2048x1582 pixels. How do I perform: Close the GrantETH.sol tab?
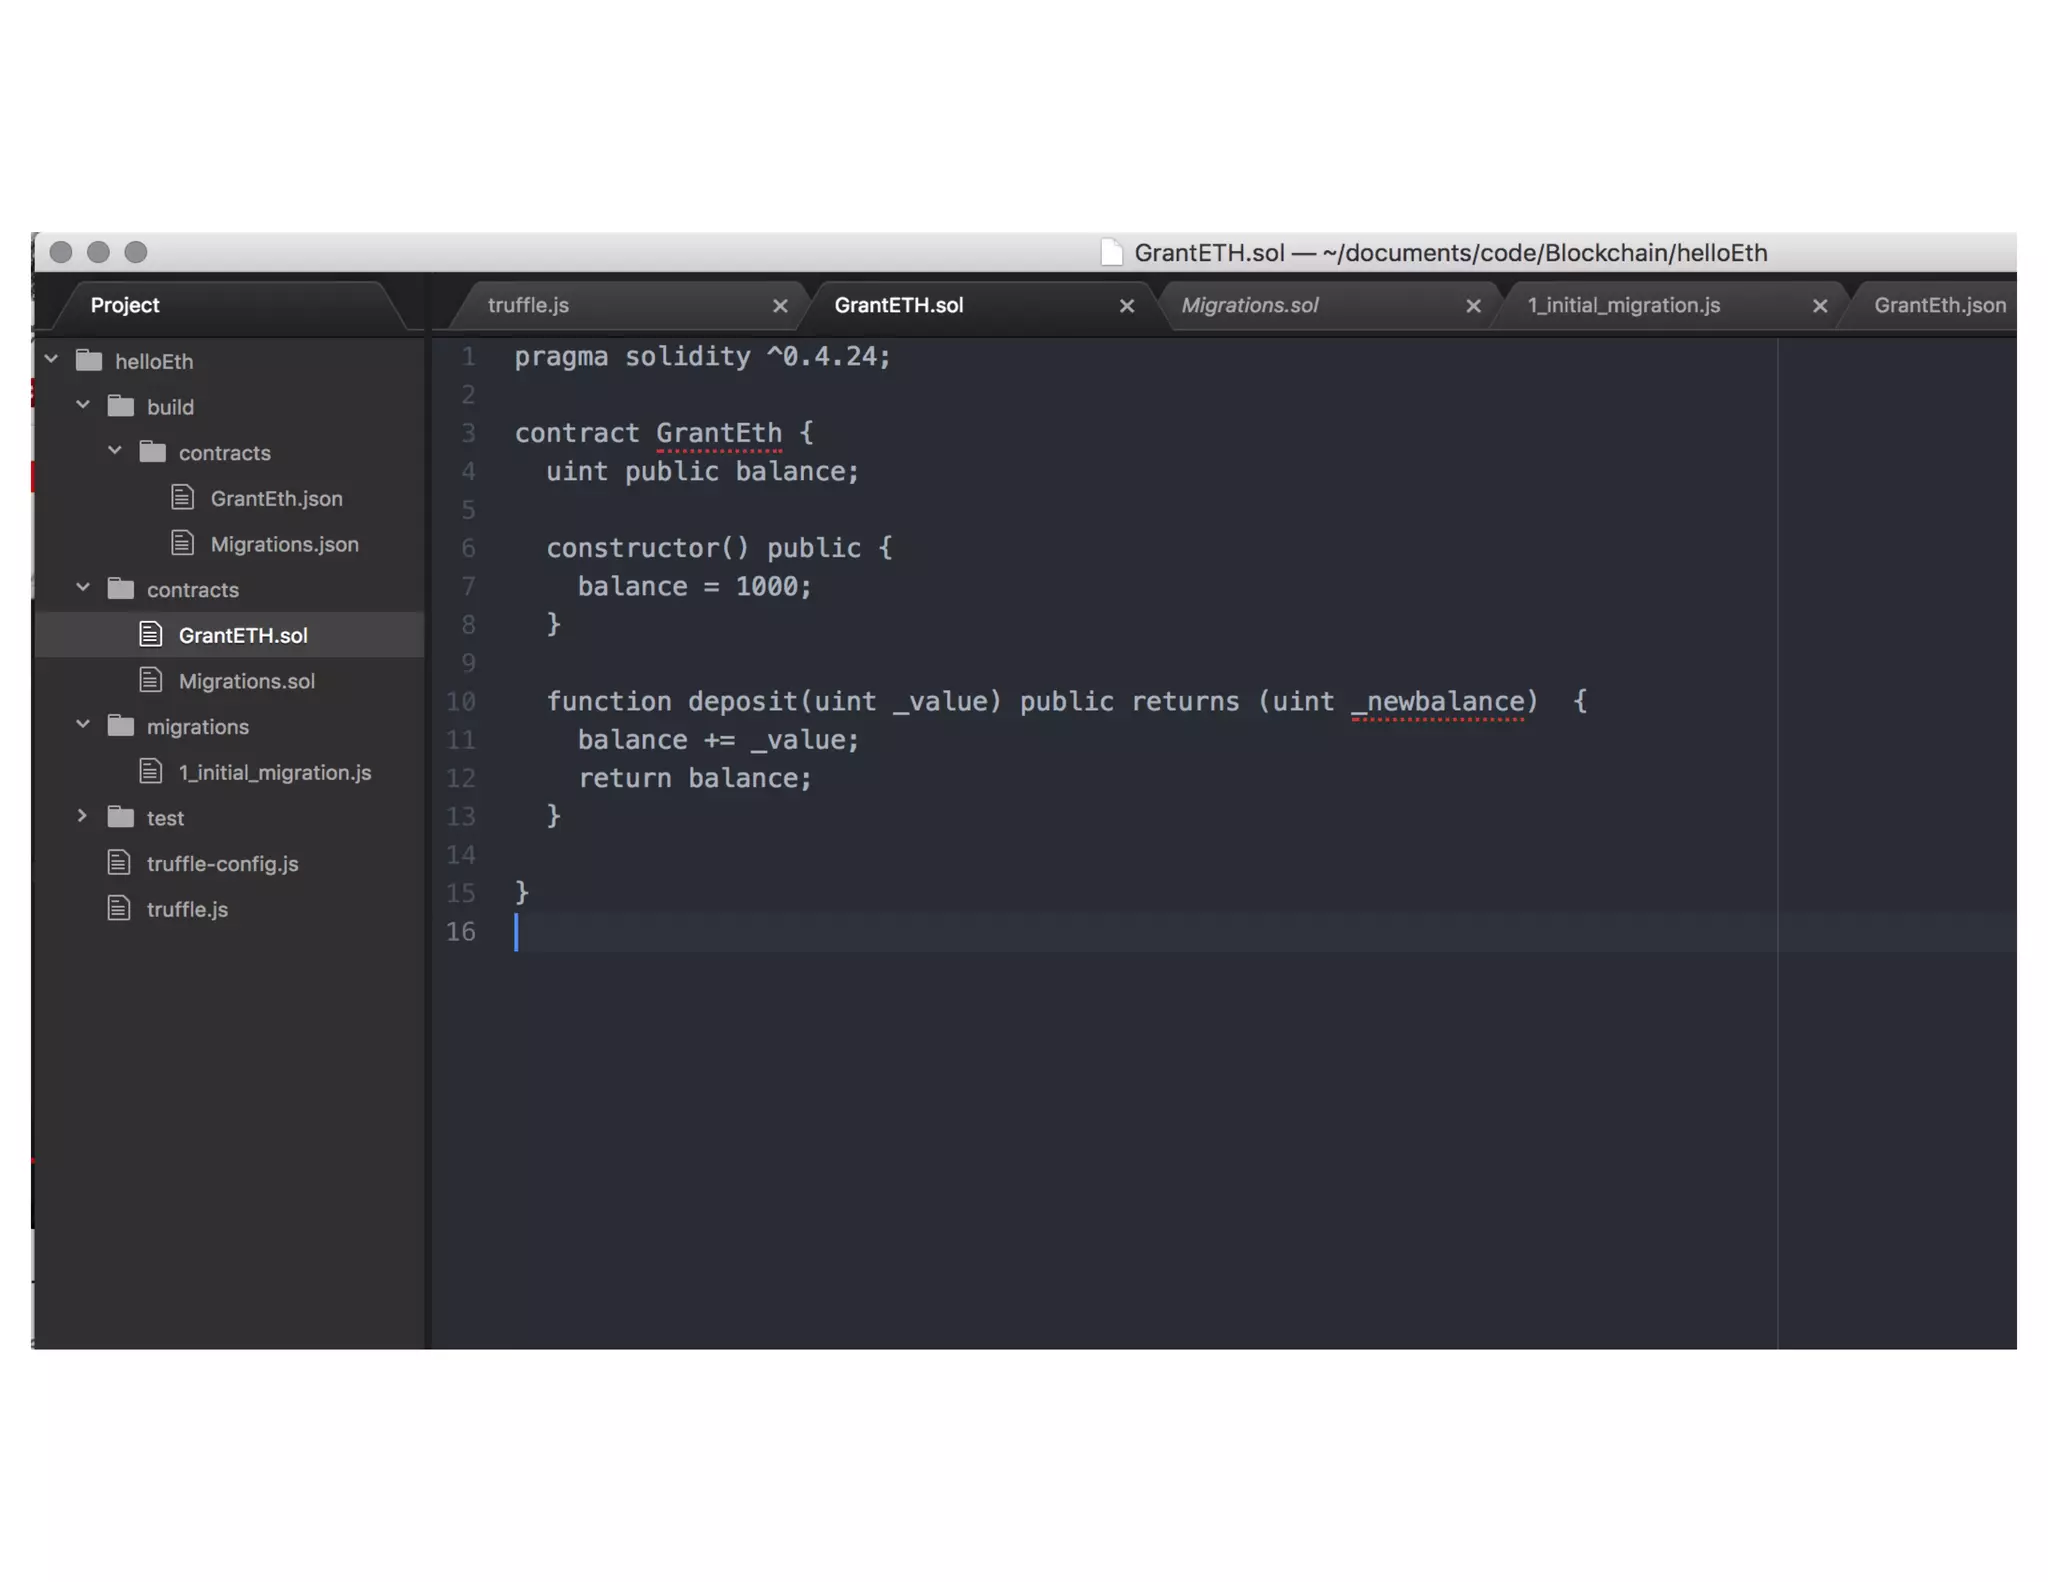click(1126, 306)
